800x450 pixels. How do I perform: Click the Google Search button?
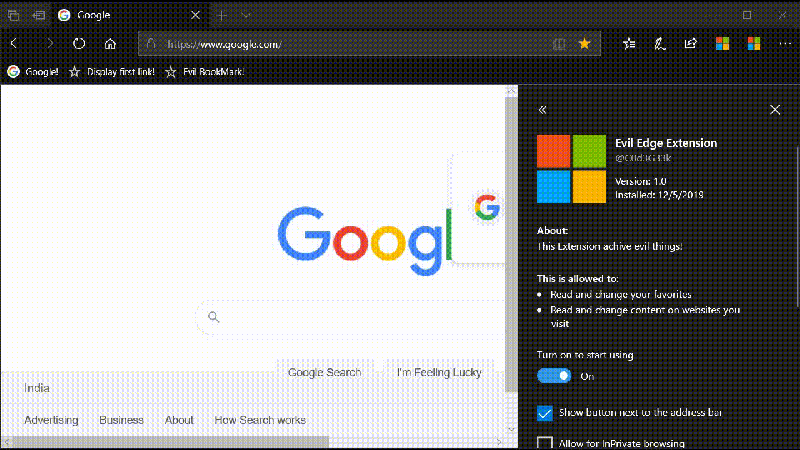click(x=324, y=372)
